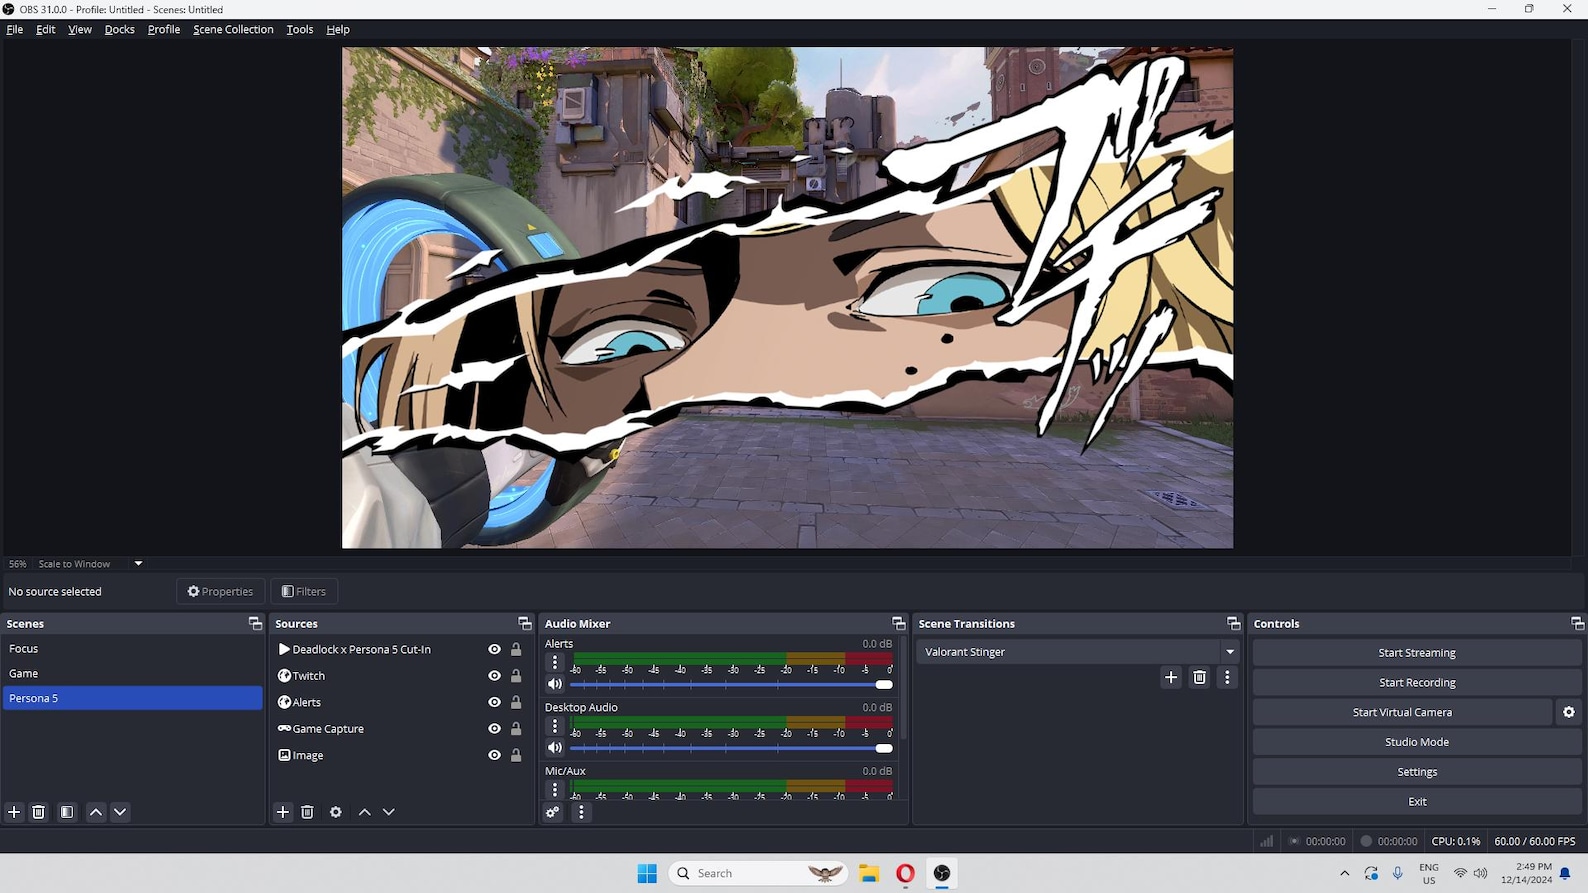Select the Persona 5 scene

click(132, 698)
